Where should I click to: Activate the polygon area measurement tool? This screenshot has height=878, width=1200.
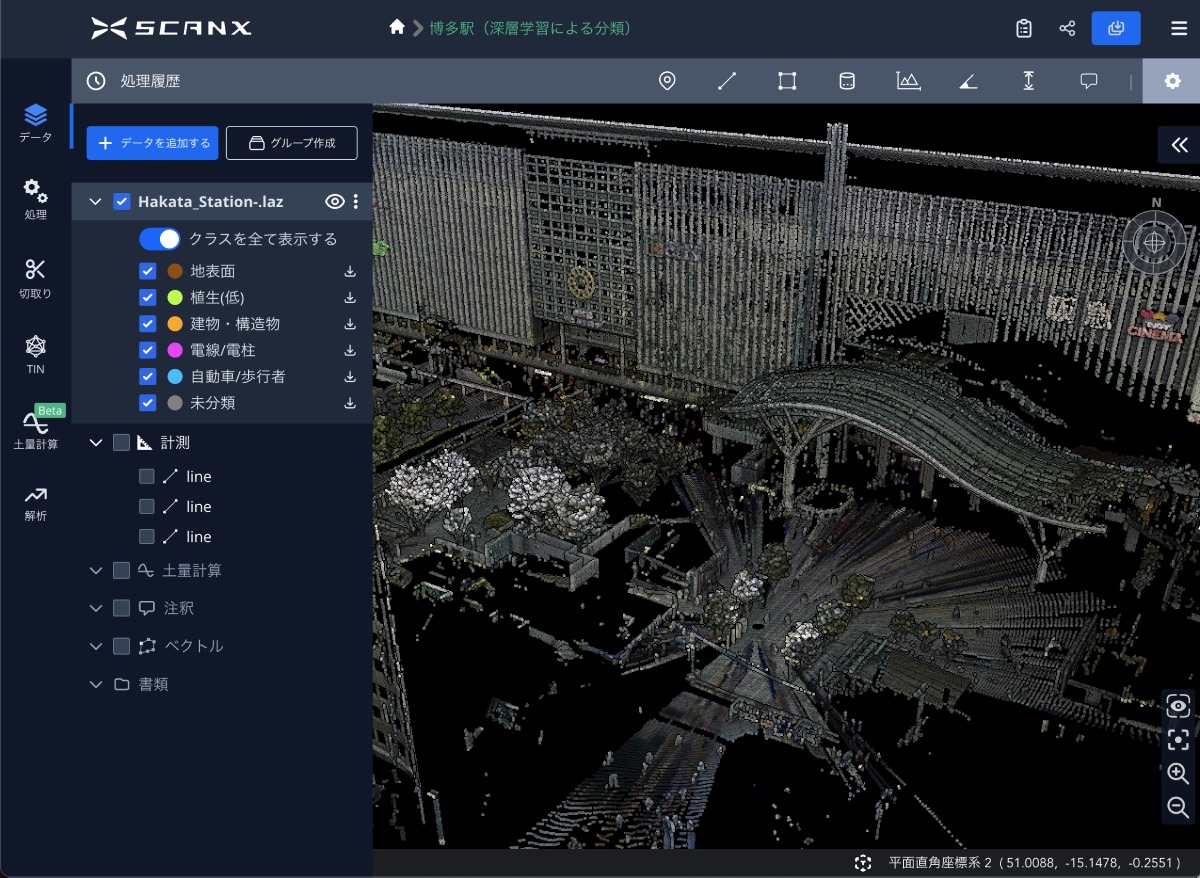(787, 81)
